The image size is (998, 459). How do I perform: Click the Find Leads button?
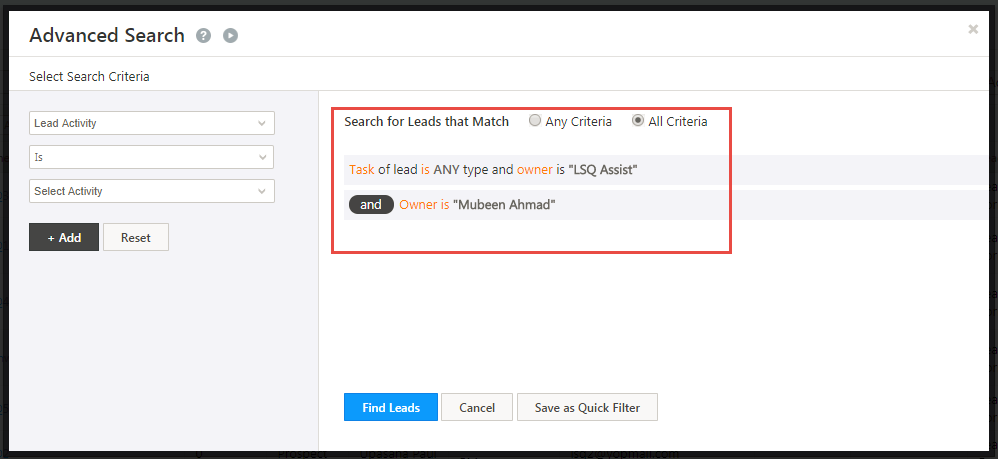coord(390,407)
